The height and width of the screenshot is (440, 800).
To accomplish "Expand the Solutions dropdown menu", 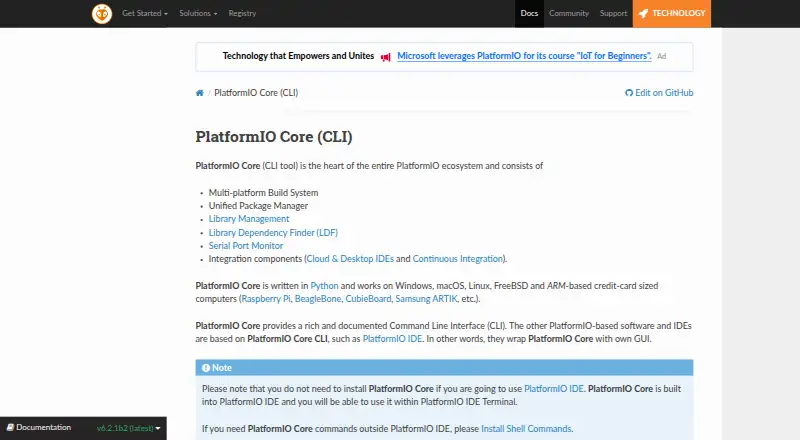I will 198,13.
